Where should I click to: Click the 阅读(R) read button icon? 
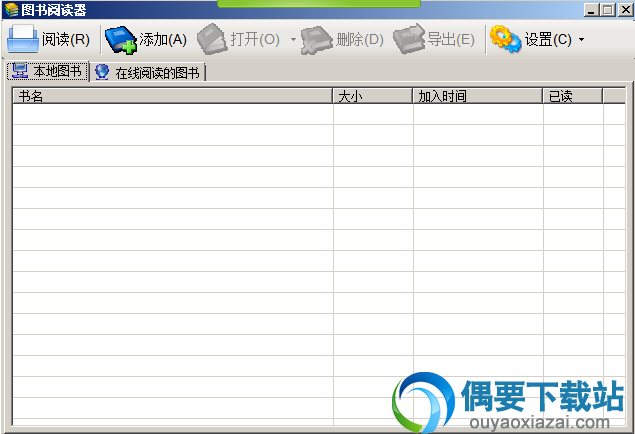click(x=22, y=39)
